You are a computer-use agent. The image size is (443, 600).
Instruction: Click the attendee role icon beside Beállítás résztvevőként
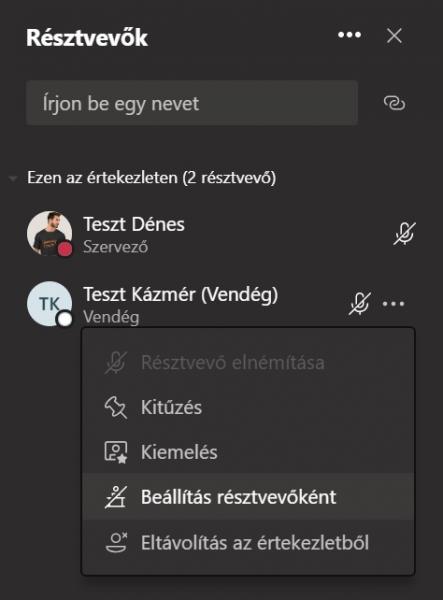(x=116, y=497)
